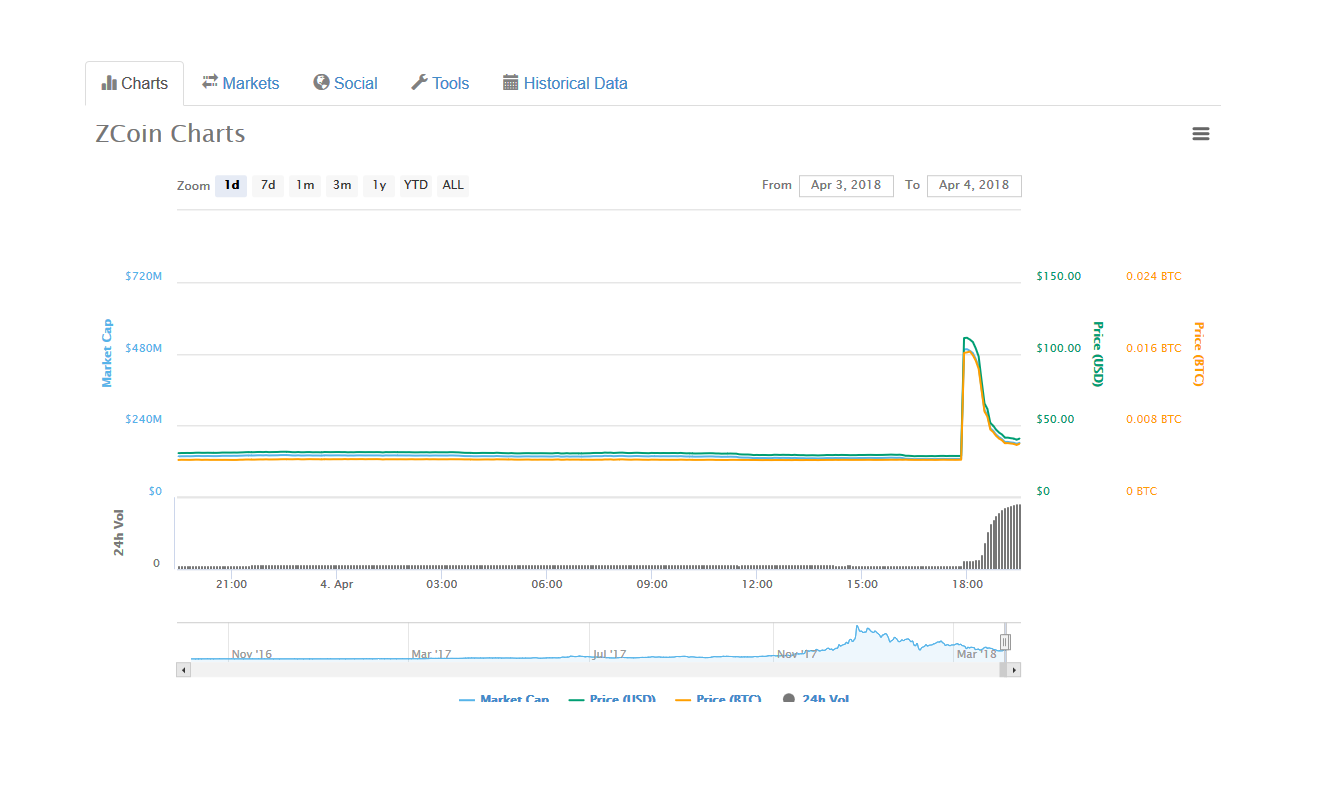
Task: Click the exchange arrows icon beside Markets
Action: (209, 83)
